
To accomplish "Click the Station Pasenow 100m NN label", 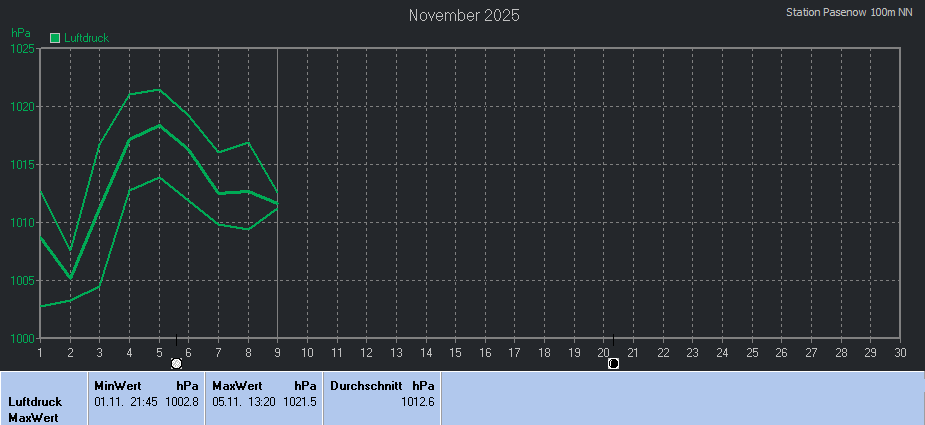I will tap(850, 13).
